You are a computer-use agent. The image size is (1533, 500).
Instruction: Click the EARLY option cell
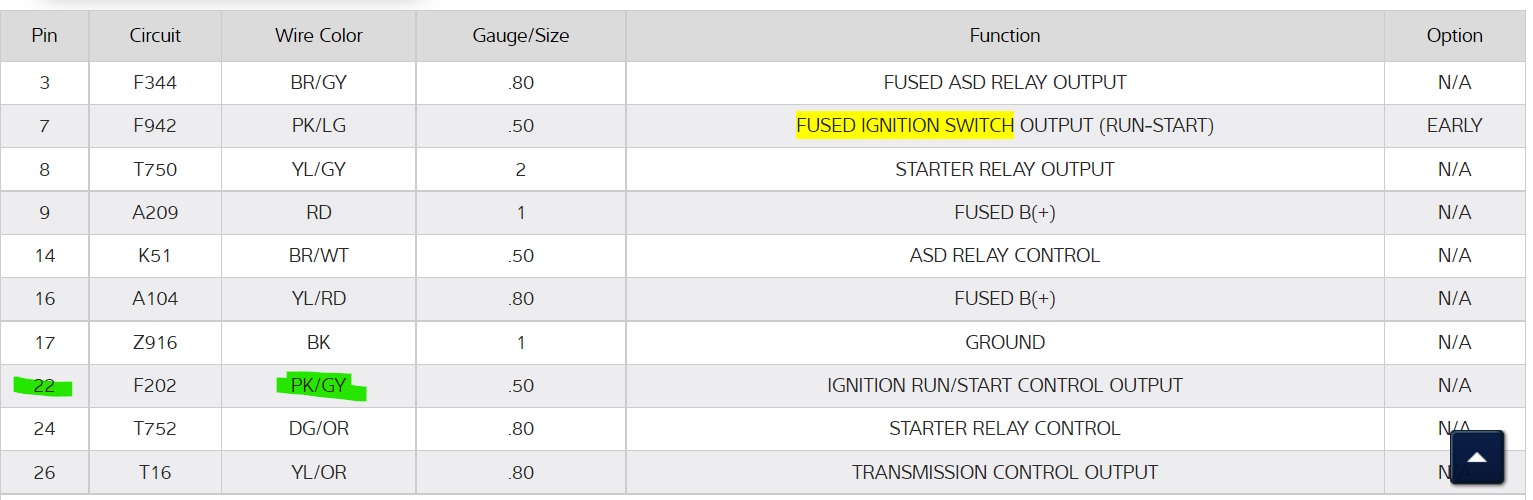[1454, 126]
